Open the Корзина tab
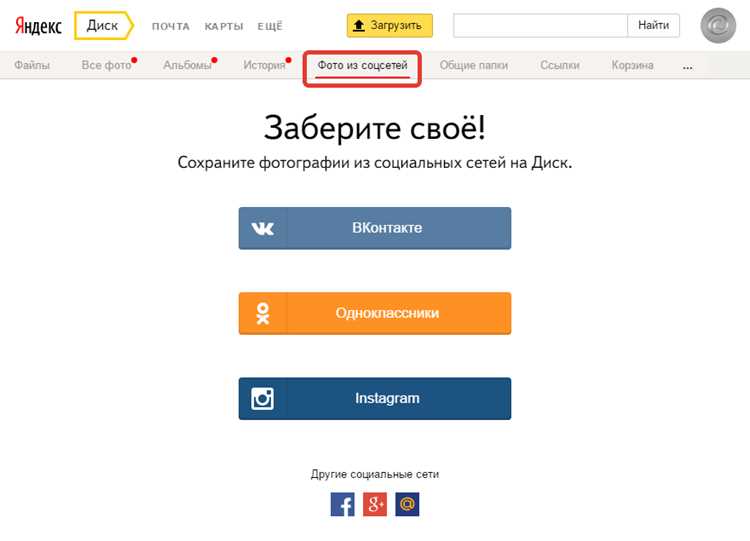This screenshot has width=750, height=541. click(x=632, y=65)
